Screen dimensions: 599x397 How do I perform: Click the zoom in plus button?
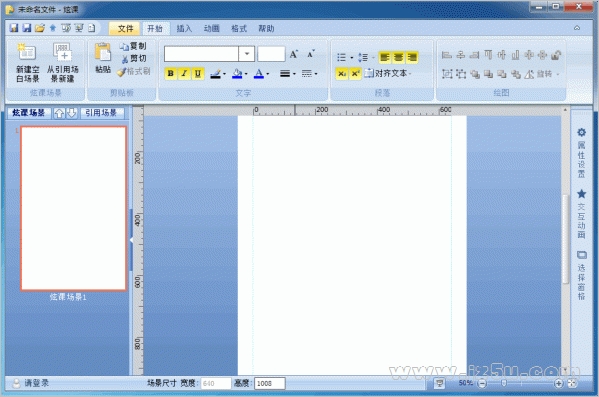tap(559, 383)
